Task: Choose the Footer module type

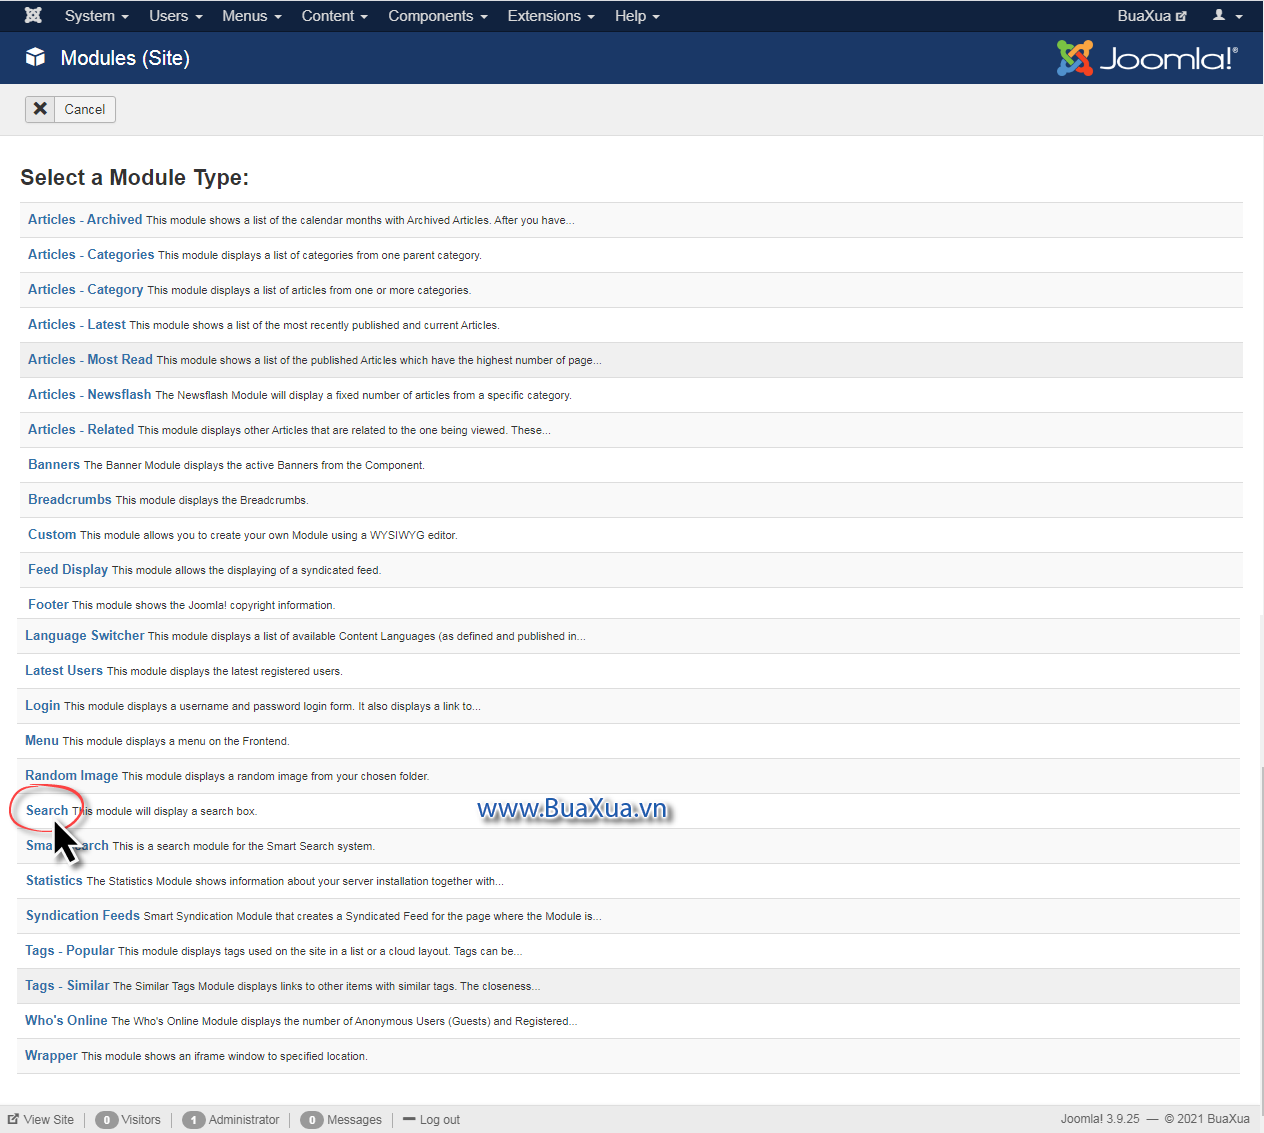Action: [x=48, y=604]
